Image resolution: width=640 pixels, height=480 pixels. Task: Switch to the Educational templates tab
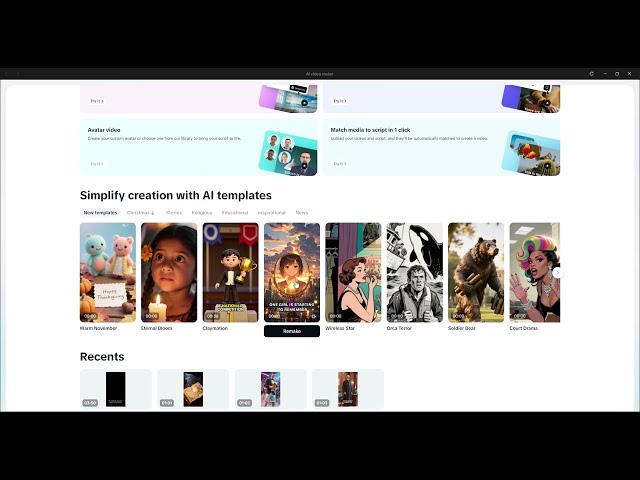tap(235, 213)
